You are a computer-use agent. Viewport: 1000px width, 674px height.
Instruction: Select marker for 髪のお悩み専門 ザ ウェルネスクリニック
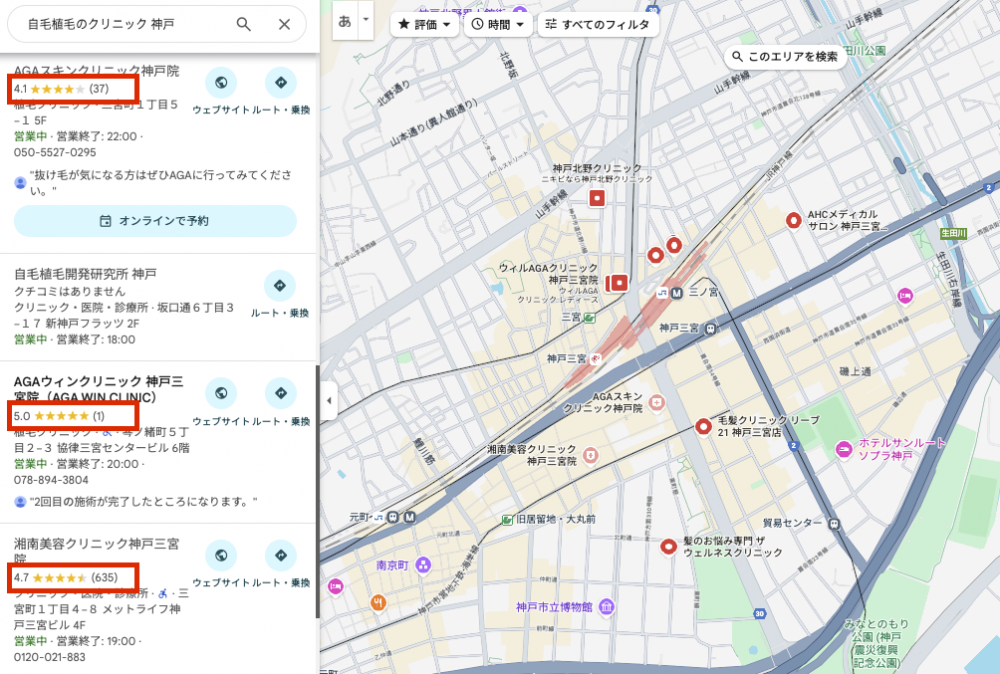[x=667, y=546]
